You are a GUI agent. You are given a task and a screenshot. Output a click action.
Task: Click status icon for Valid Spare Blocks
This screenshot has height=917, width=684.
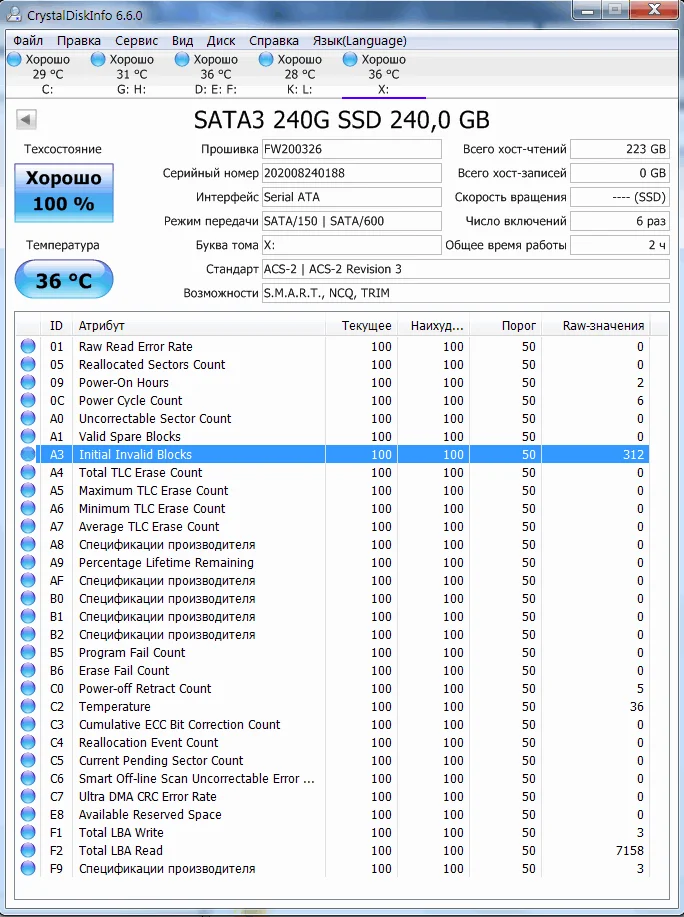[x=28, y=436]
